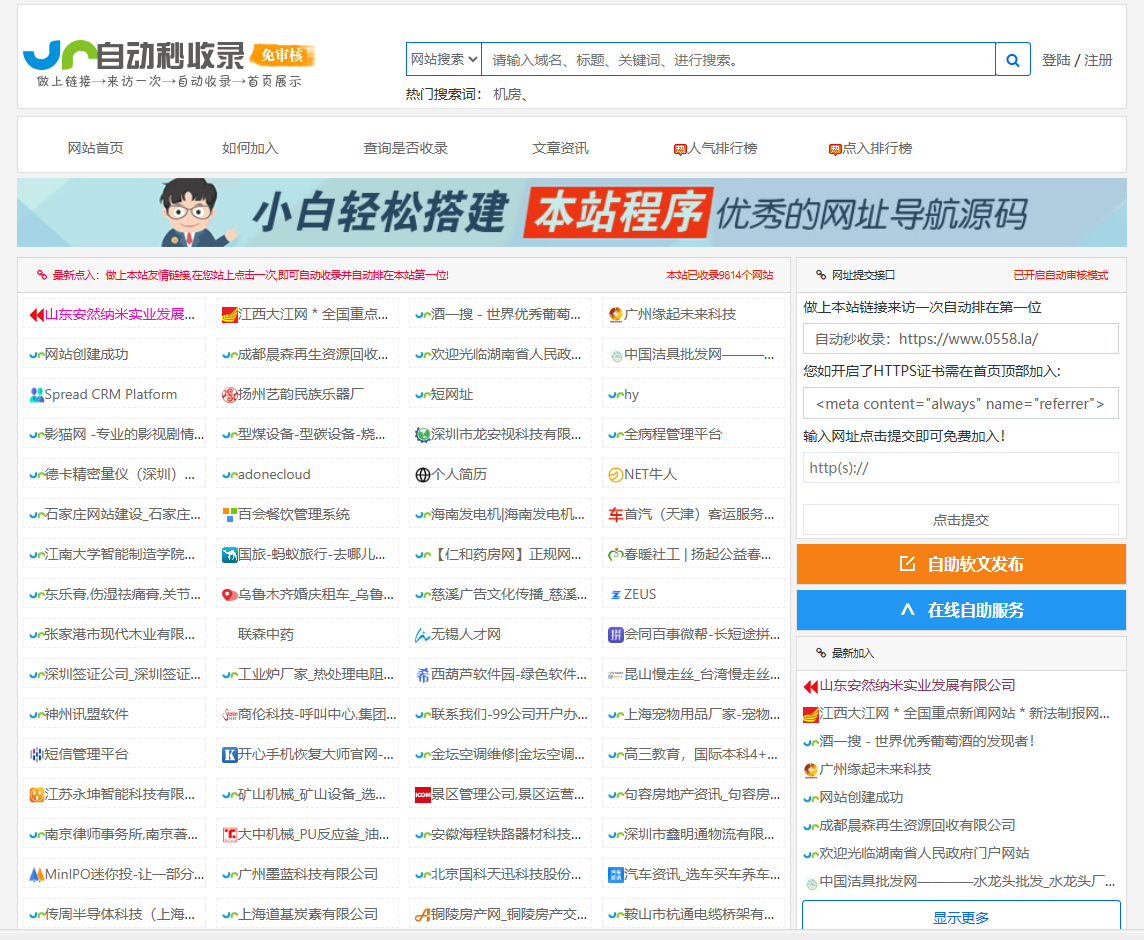This screenshot has width=1144, height=940.
Task: Open the 神州讯盟软件 link
Action: click(x=86, y=714)
